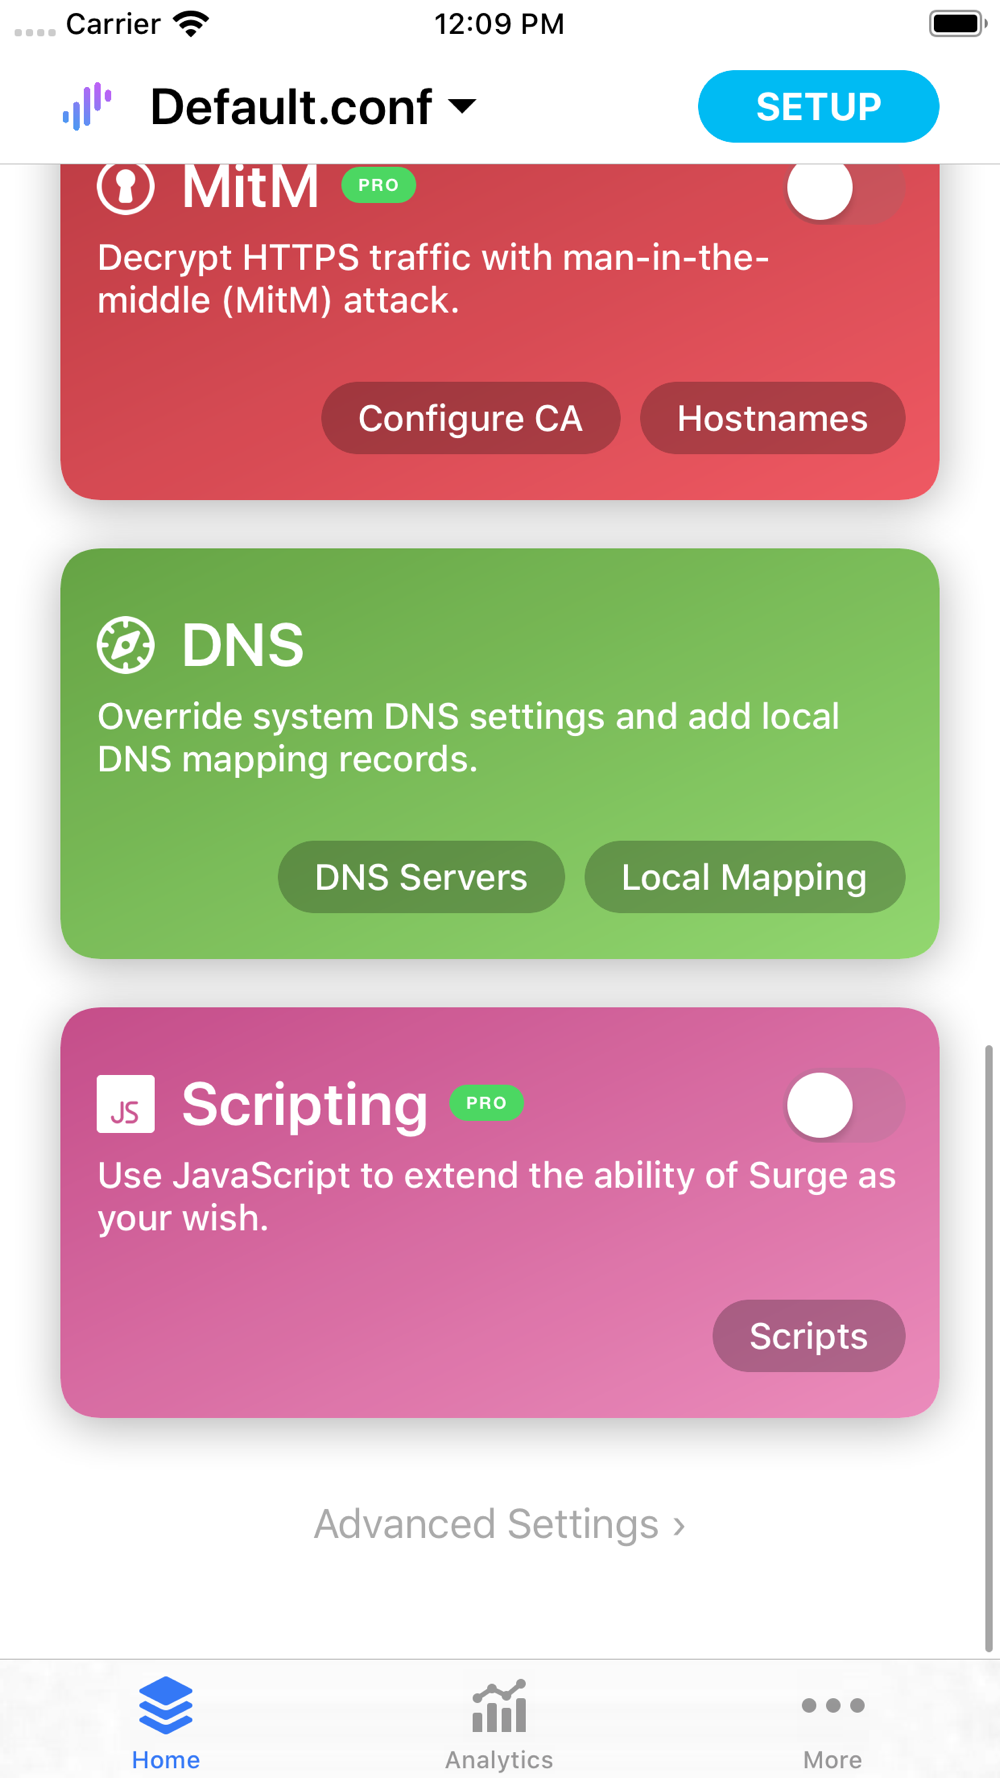Viewport: 1000px width, 1778px height.
Task: Open the Default.conf profile dropdown
Action: click(313, 106)
